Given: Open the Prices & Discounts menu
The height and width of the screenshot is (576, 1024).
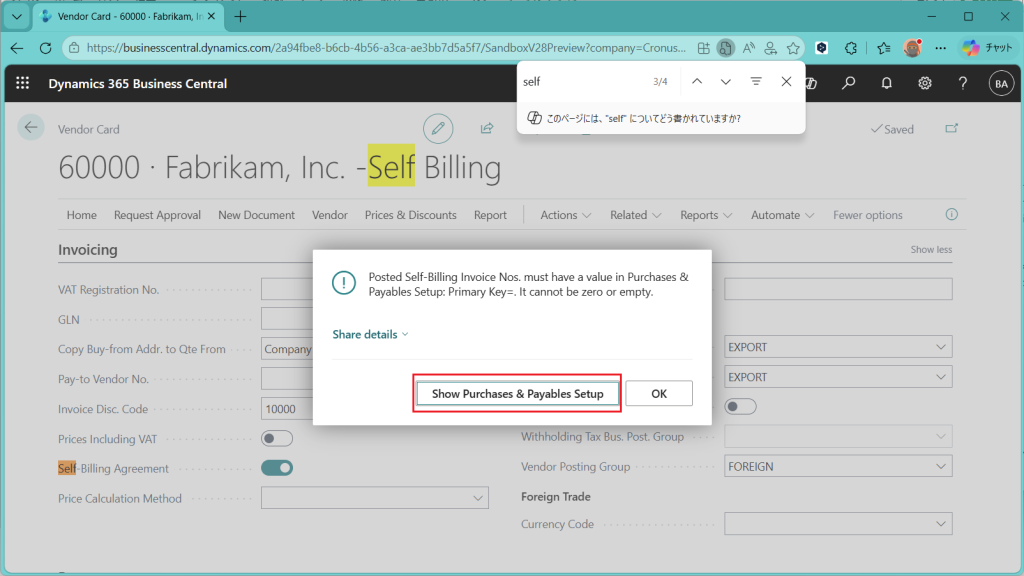Looking at the screenshot, I should point(410,215).
